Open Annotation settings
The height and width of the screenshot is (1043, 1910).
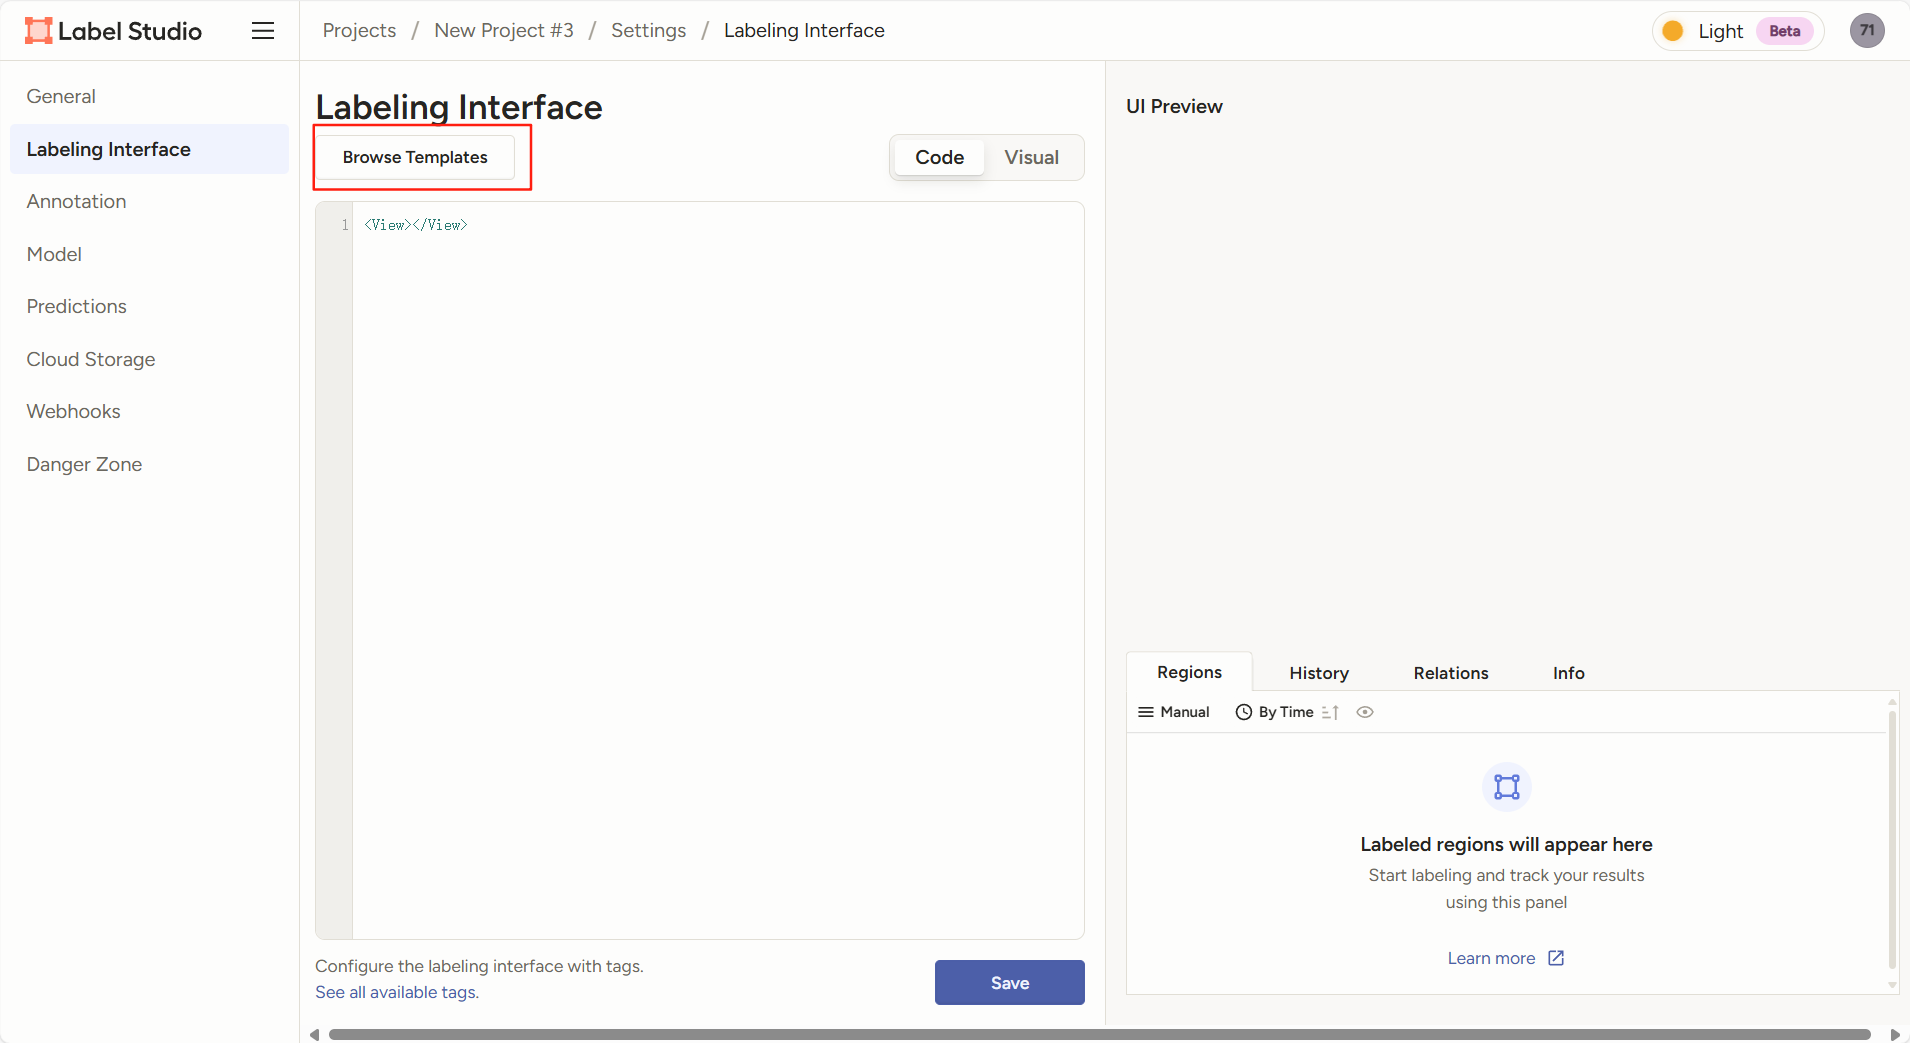point(150,201)
